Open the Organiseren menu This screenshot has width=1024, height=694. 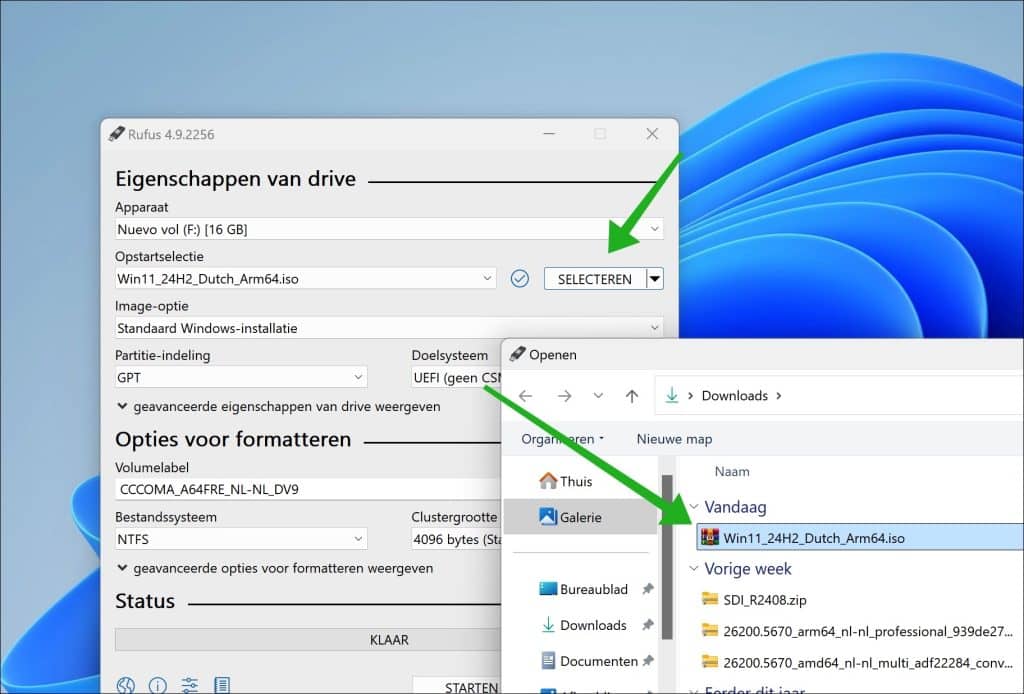tap(562, 439)
